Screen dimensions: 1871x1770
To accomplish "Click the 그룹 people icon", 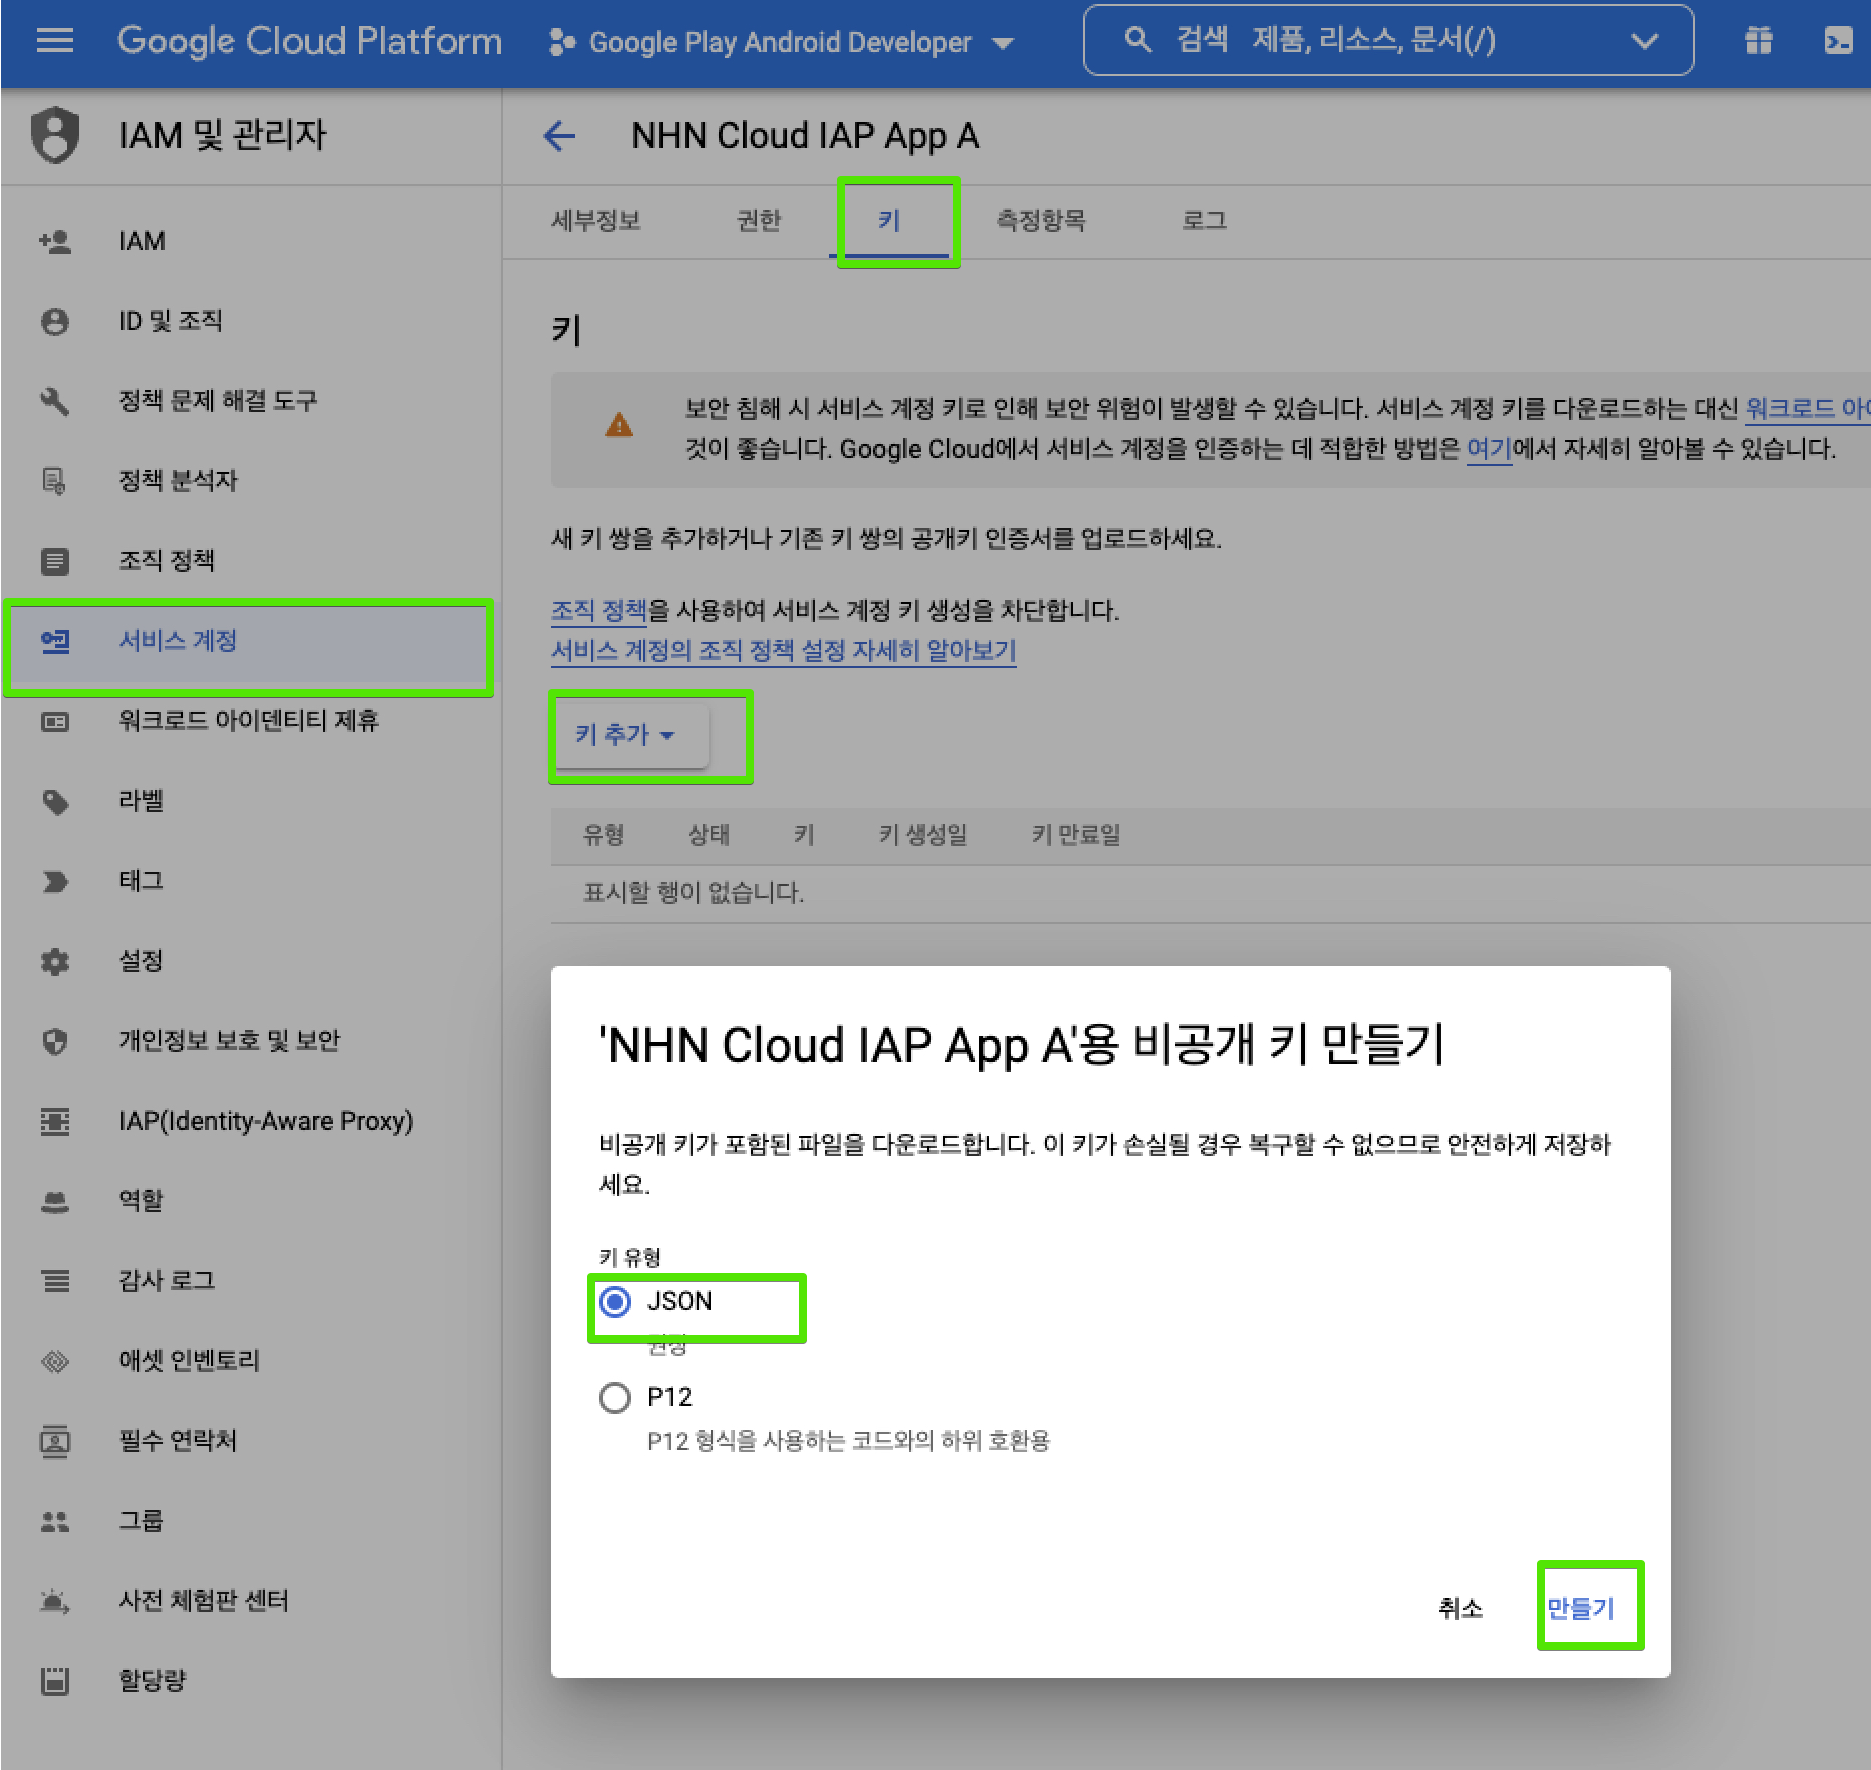I will (x=55, y=1521).
